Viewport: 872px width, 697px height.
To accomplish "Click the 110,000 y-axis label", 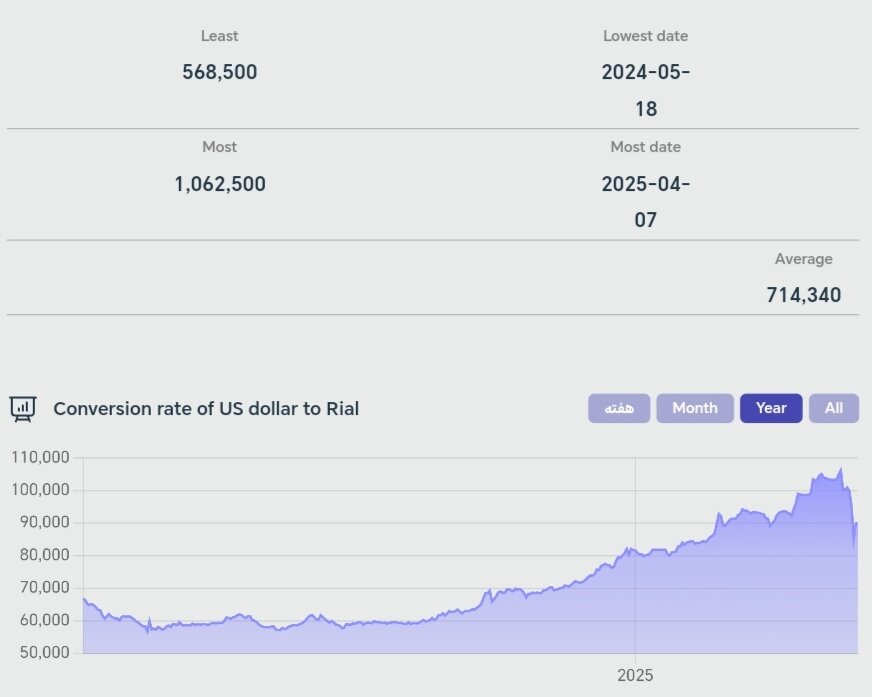I will (x=40, y=457).
